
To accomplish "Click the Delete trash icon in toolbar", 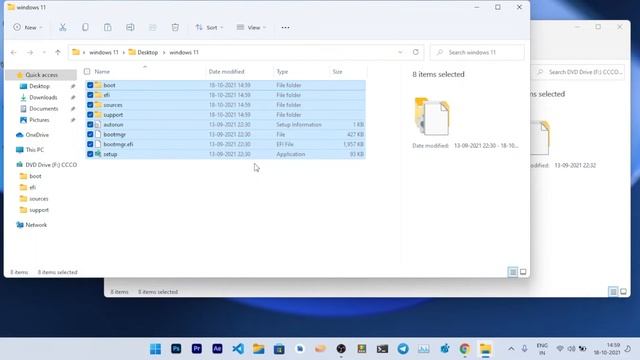I will (x=175, y=27).
